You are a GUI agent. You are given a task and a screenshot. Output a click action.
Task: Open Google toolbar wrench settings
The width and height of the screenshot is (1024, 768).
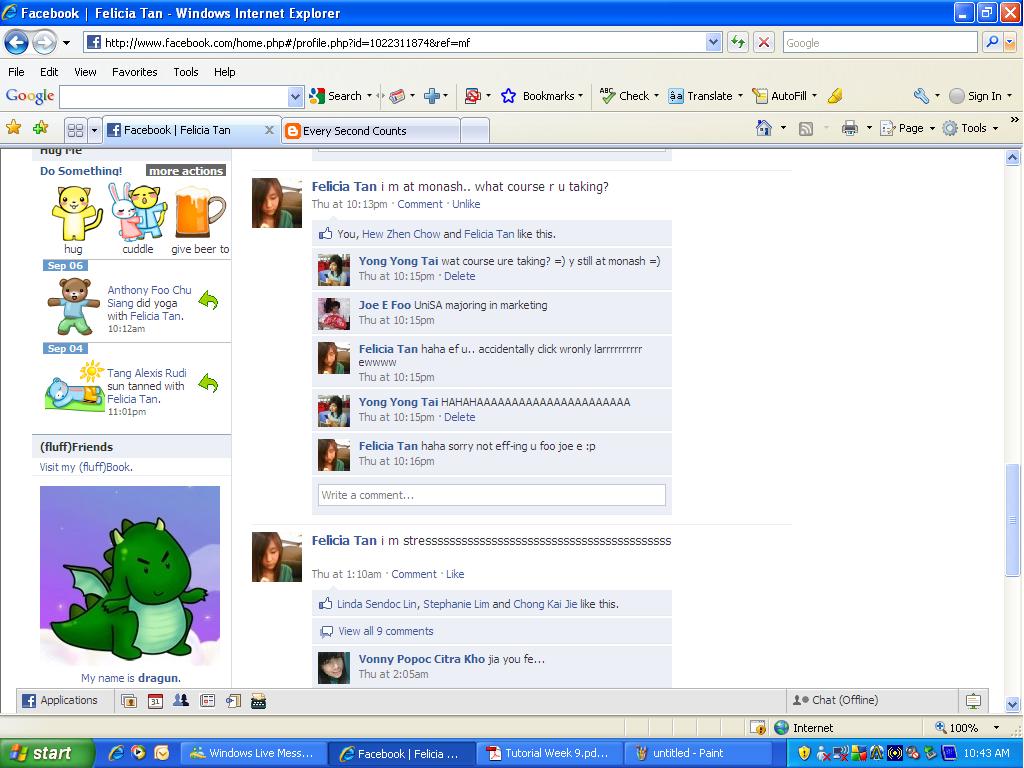coord(921,96)
